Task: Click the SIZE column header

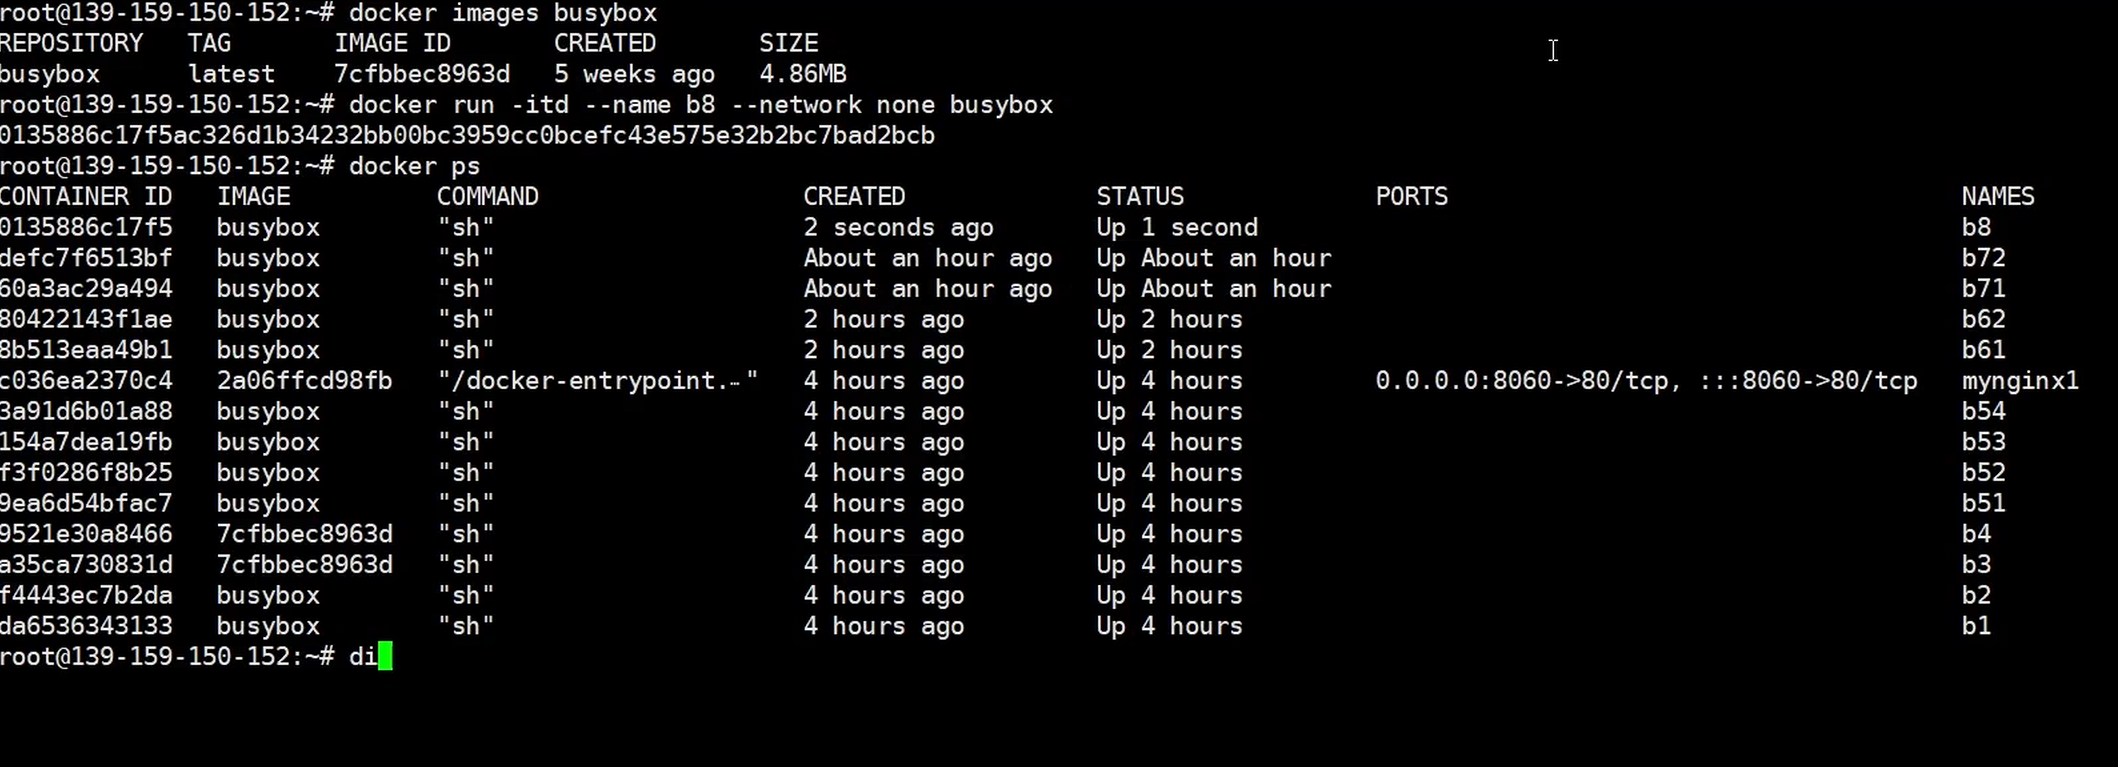Action: pyautogui.click(x=789, y=43)
